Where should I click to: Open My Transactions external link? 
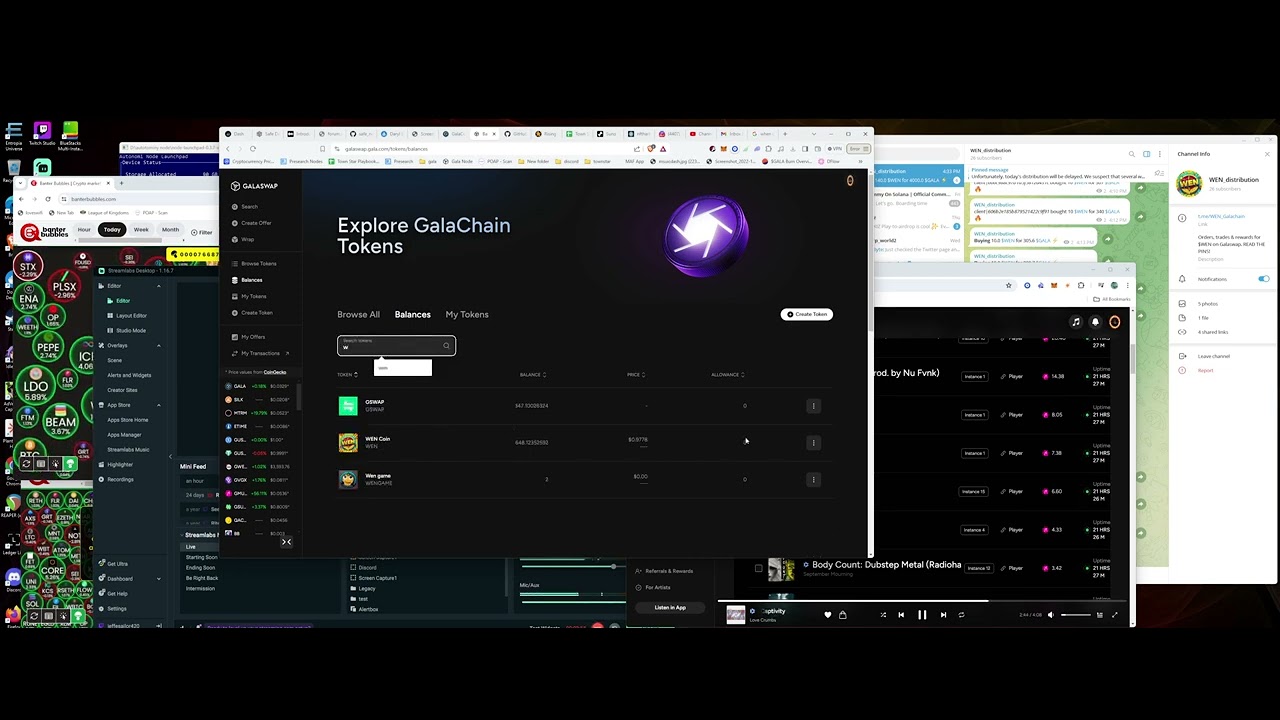coord(260,353)
